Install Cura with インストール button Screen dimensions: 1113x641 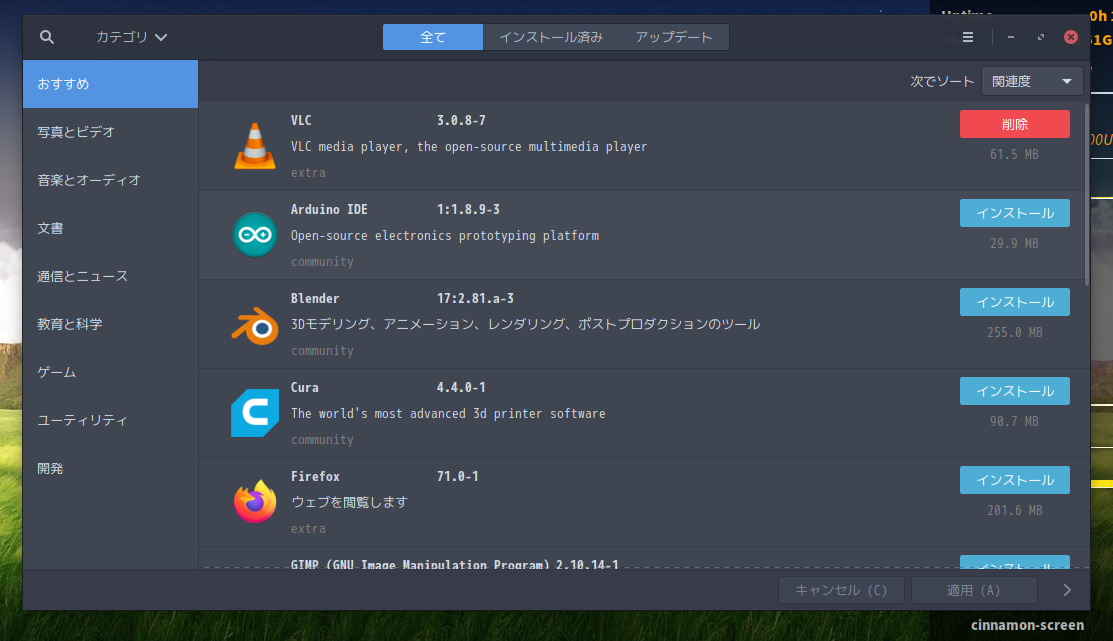click(x=1014, y=391)
